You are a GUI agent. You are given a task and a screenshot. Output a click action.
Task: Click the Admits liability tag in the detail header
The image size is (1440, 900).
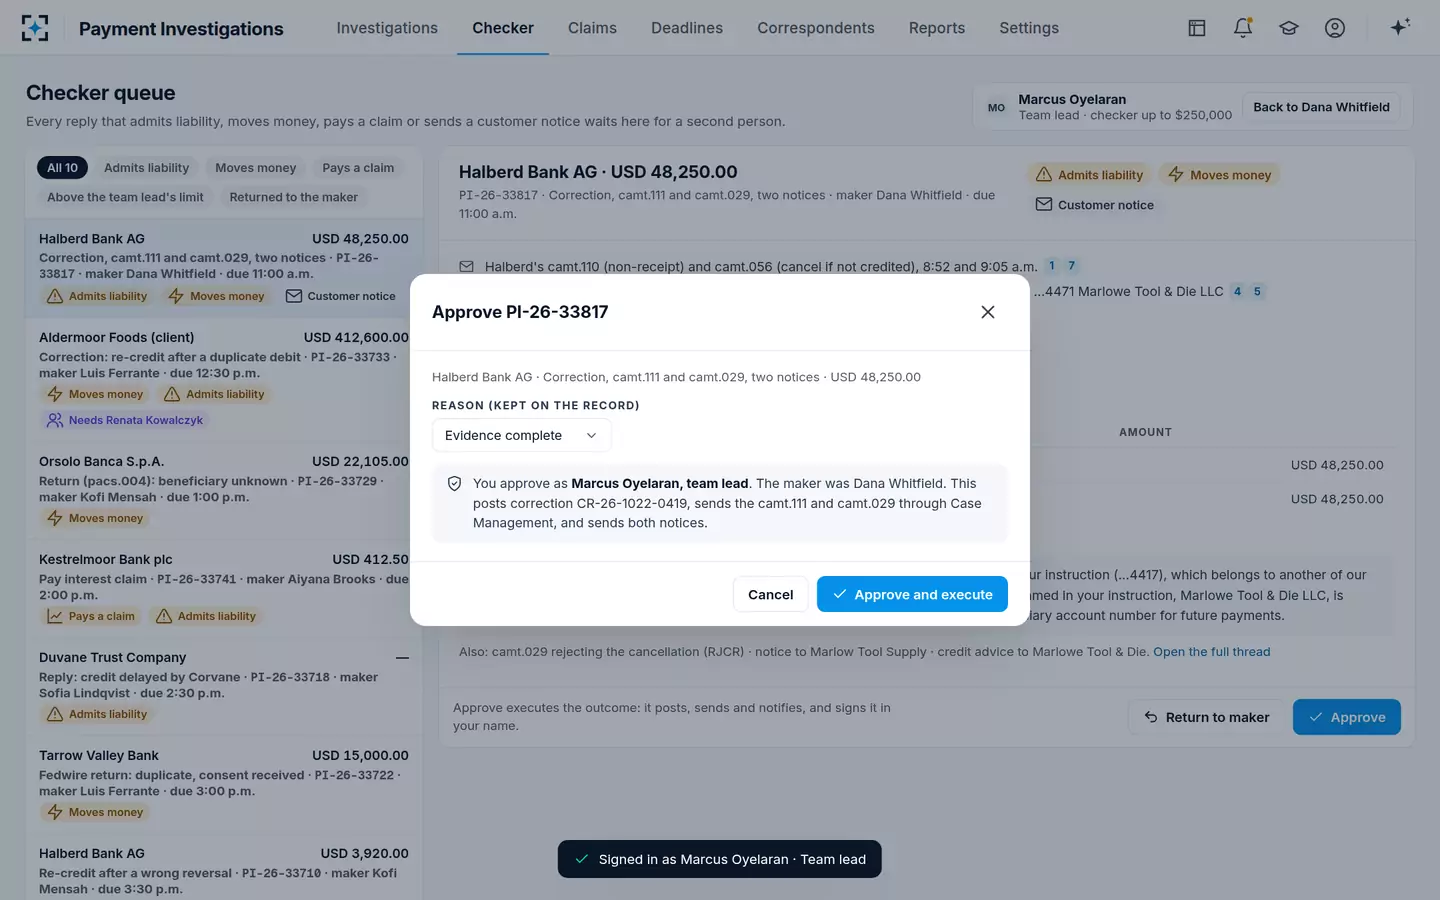coord(1089,175)
